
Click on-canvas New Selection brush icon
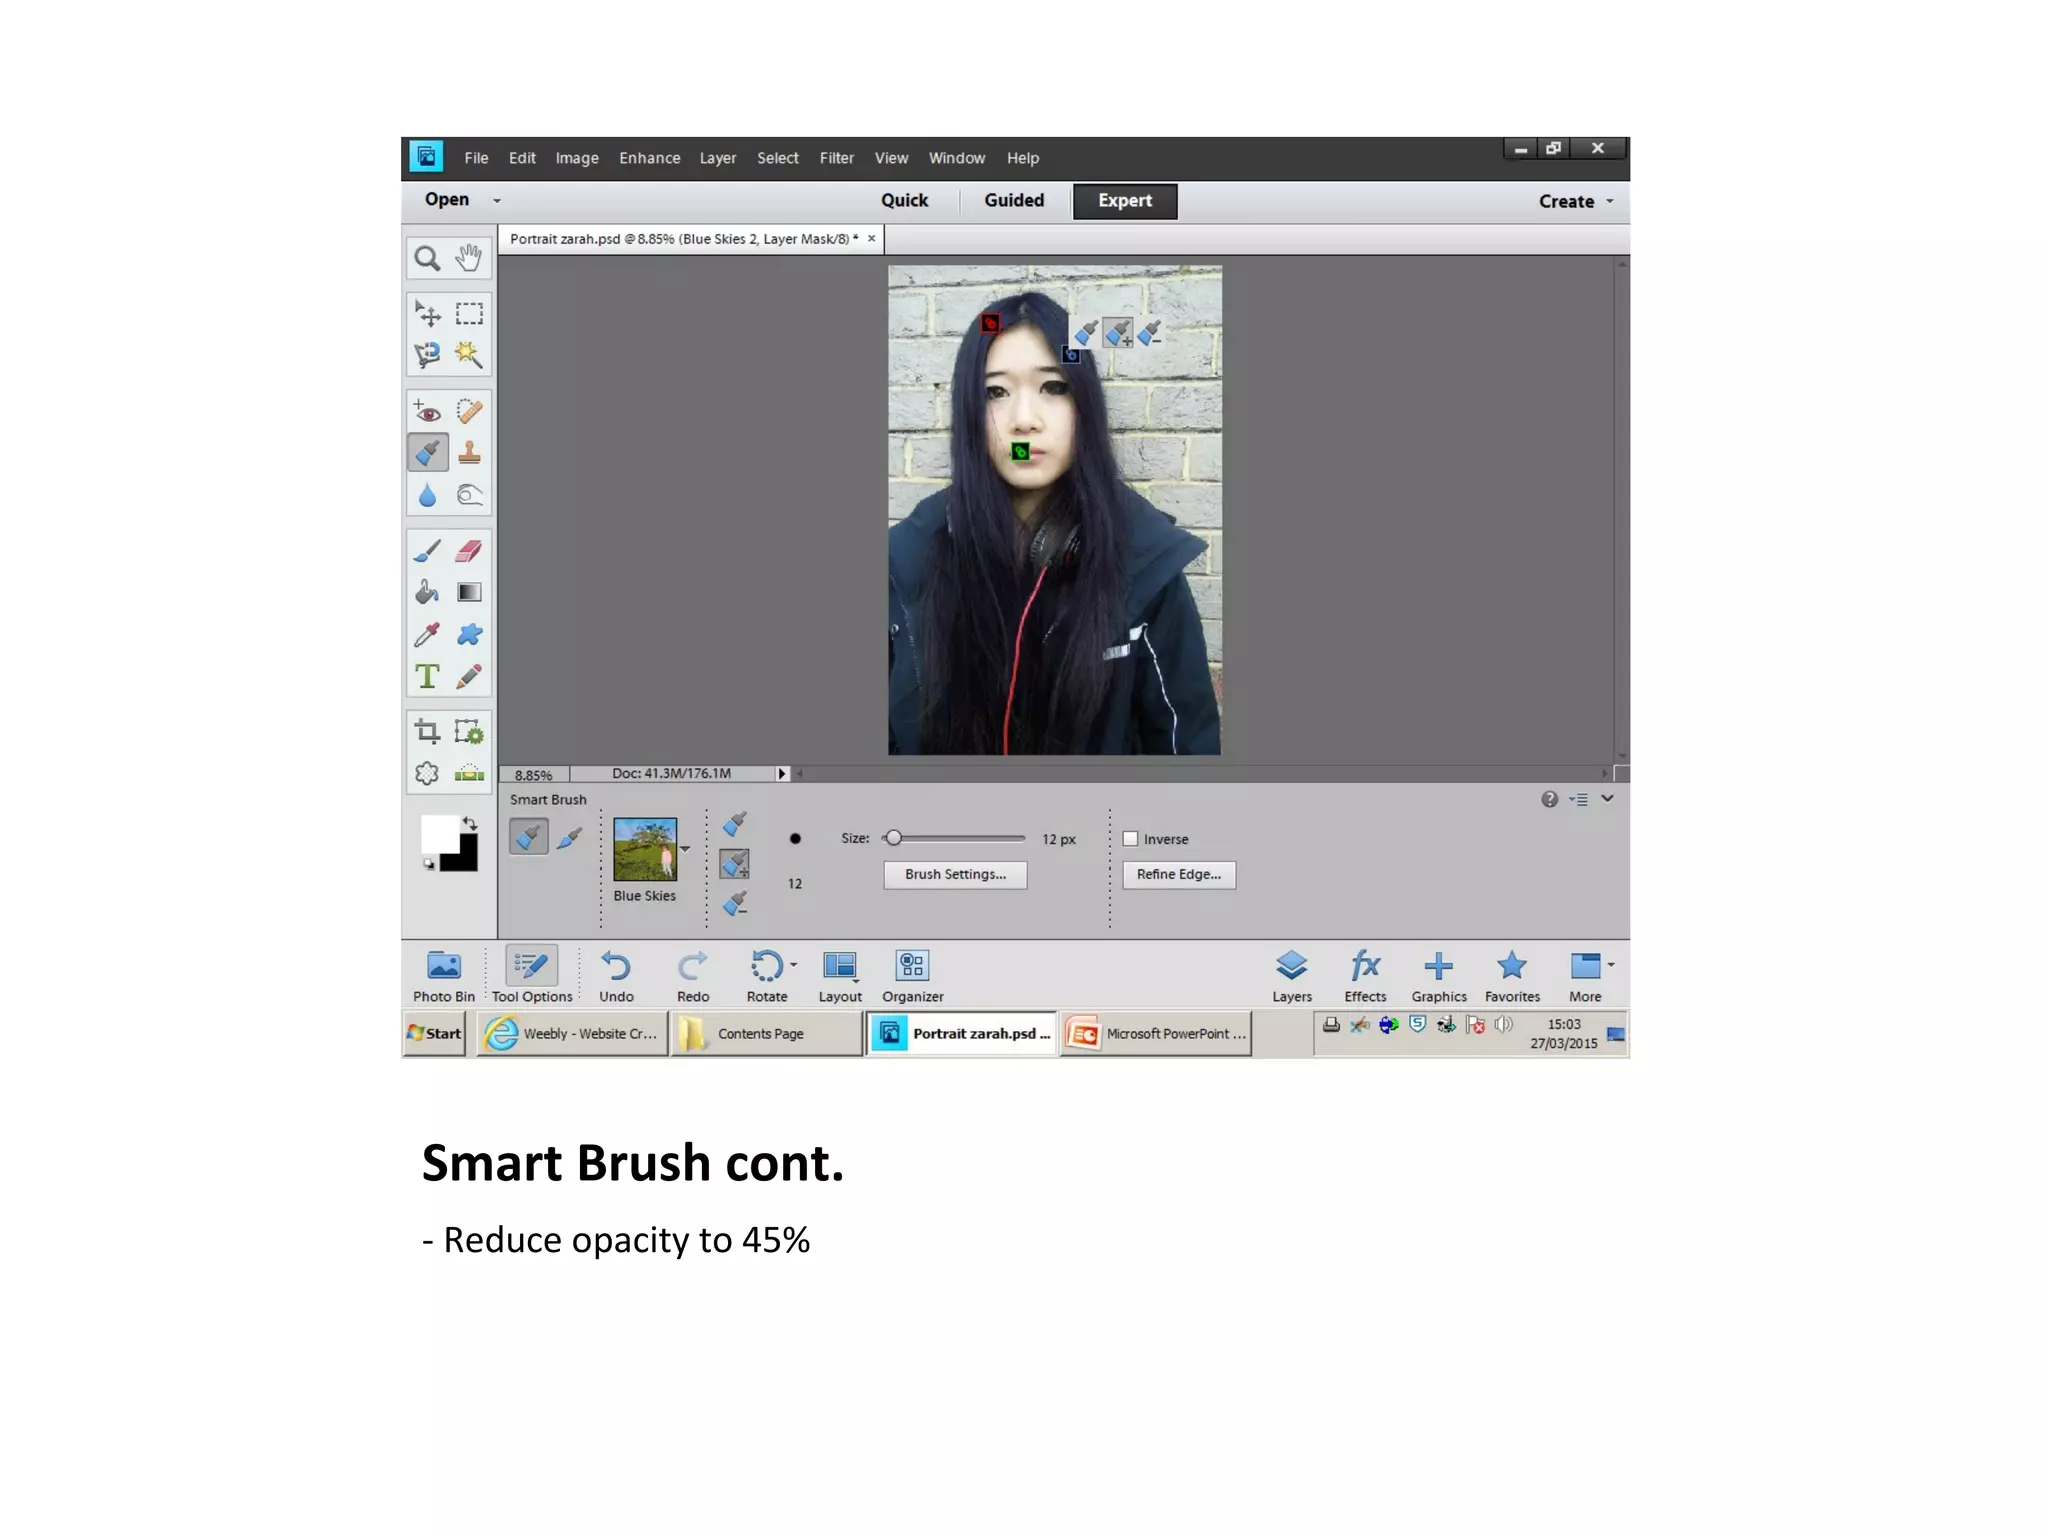(x=1086, y=331)
